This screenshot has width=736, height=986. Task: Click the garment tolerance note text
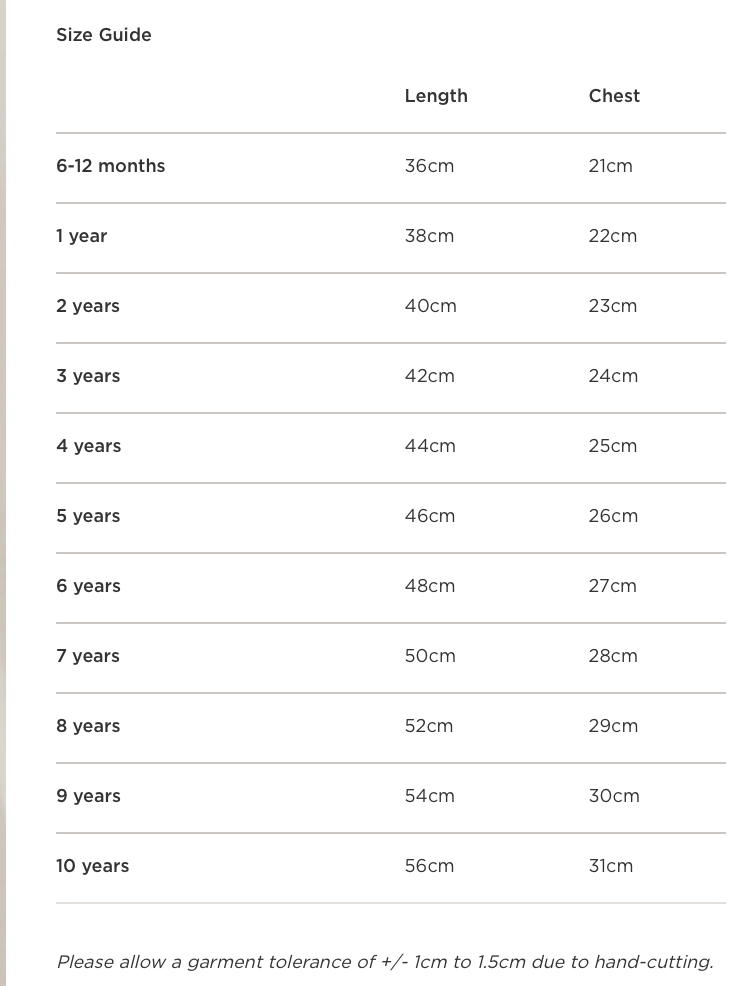point(385,962)
